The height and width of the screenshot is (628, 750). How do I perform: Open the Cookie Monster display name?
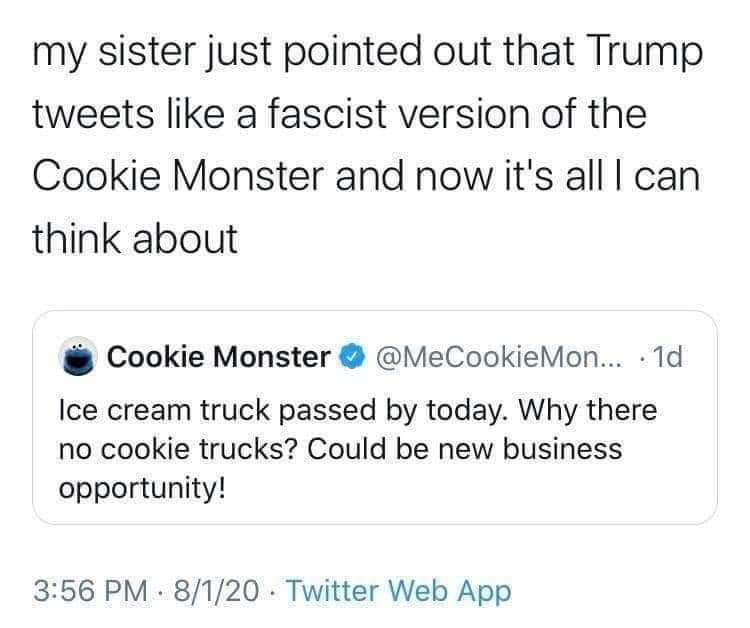coord(218,357)
